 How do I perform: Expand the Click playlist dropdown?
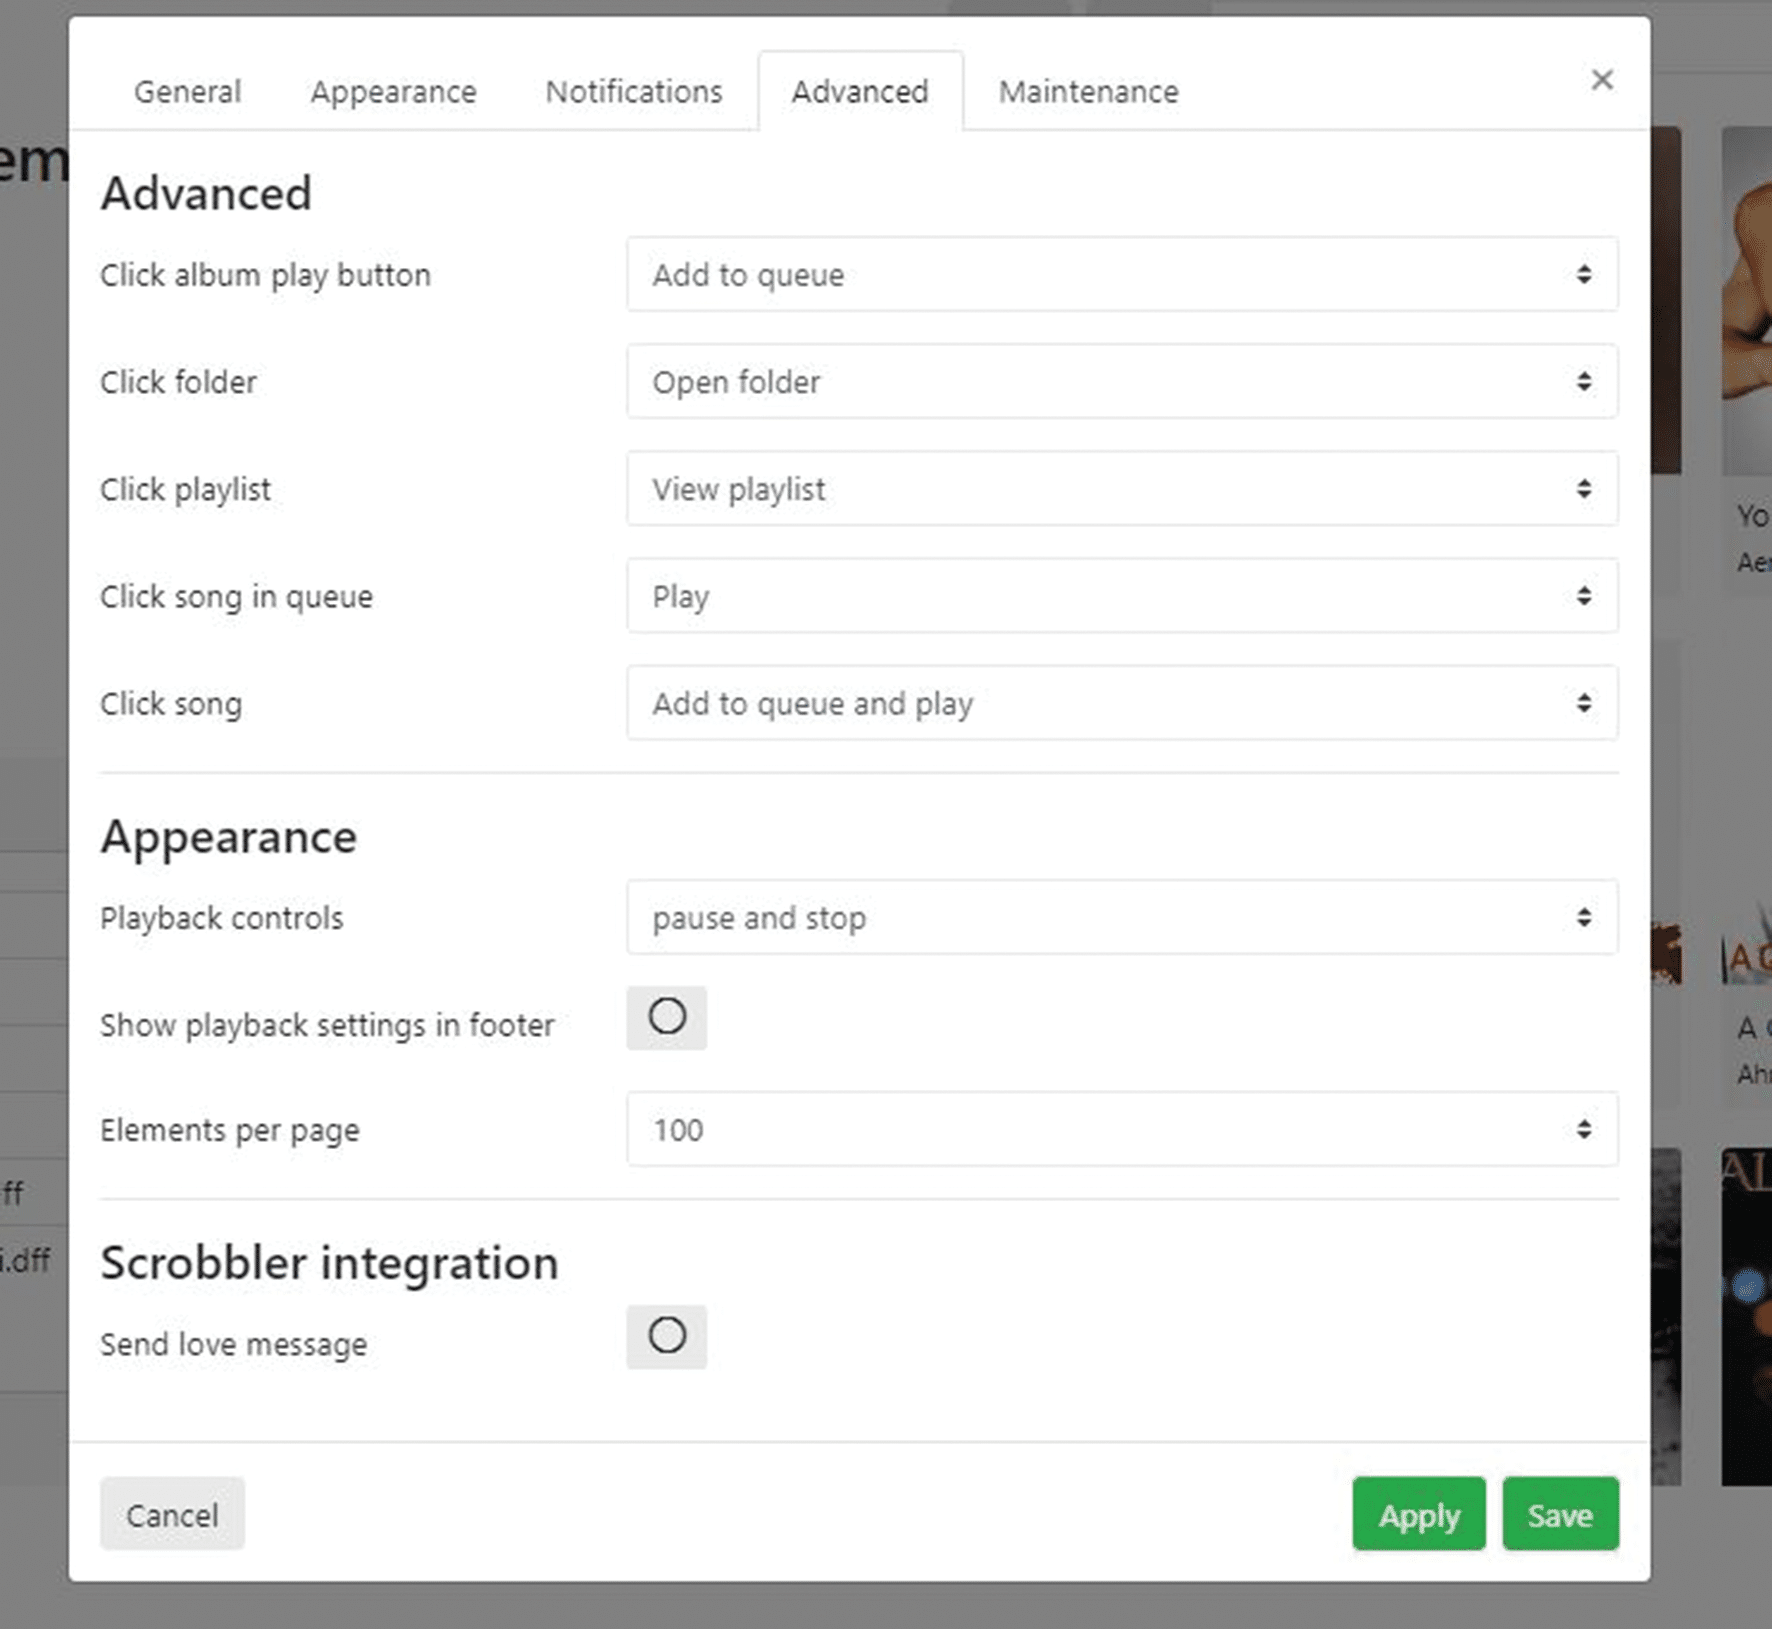click(1122, 489)
